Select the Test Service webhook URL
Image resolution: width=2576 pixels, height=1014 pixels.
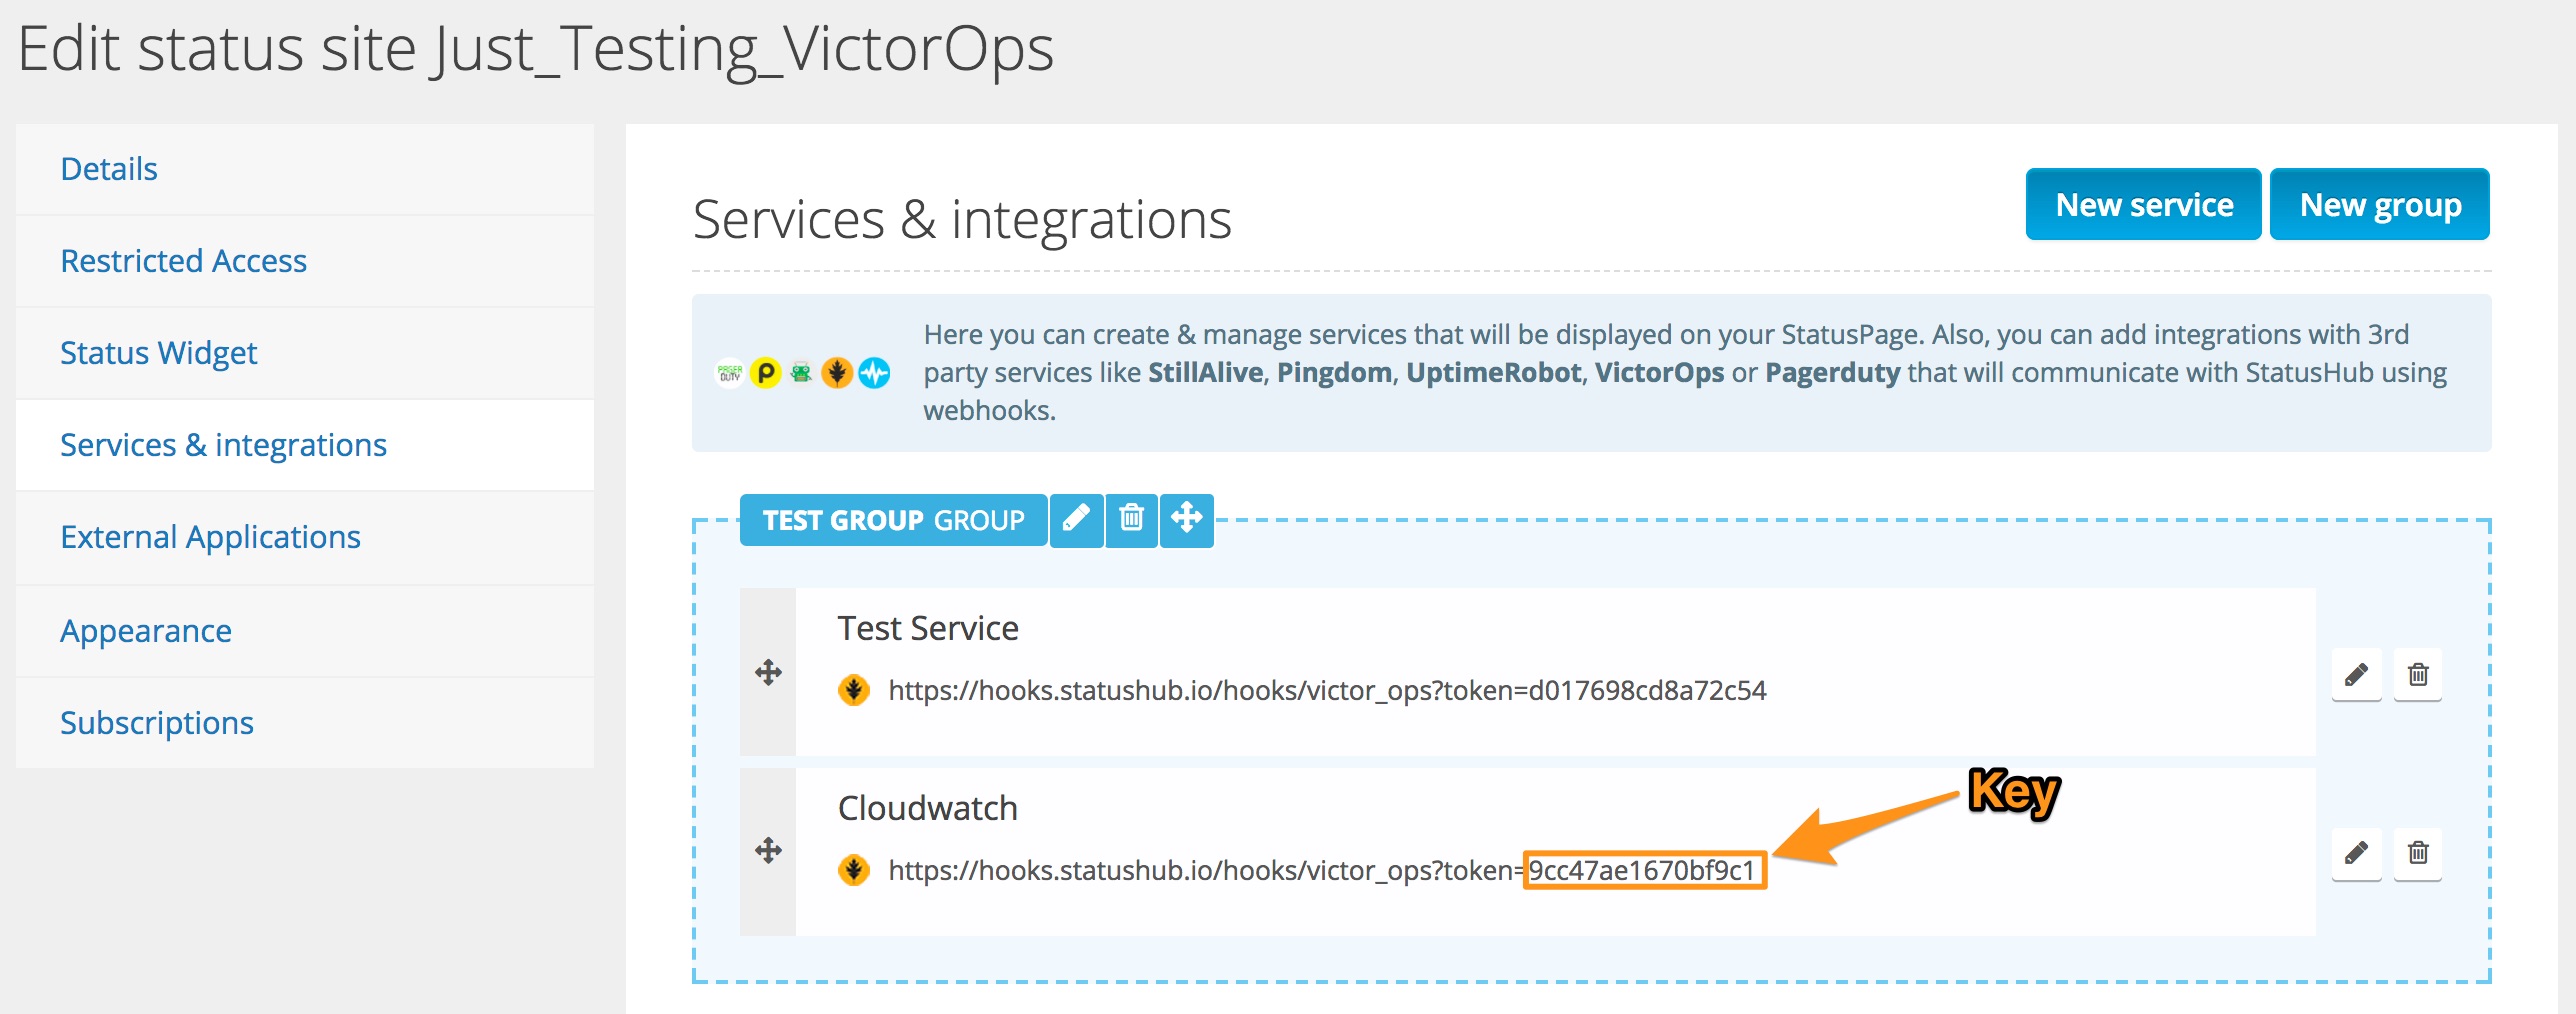[1327, 690]
